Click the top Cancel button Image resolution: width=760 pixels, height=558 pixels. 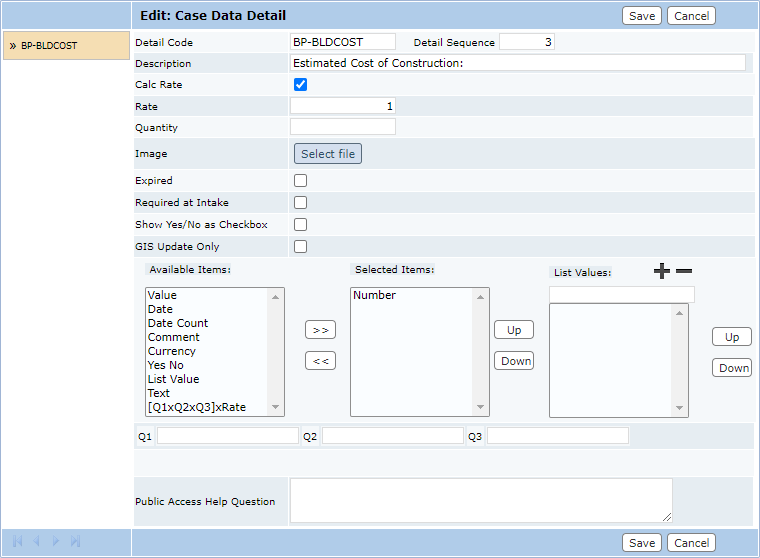point(691,16)
